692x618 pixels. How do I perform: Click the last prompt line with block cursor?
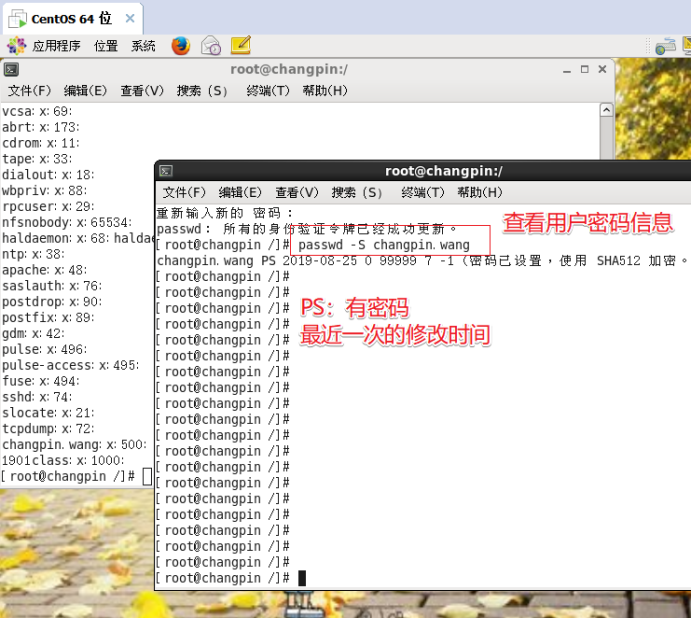point(231,578)
